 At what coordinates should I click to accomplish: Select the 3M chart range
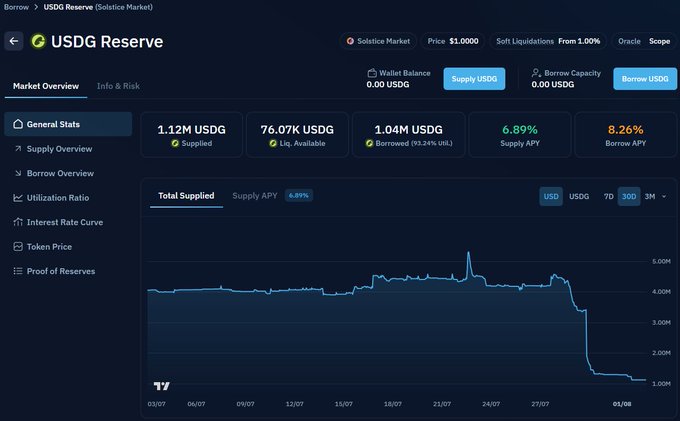pyautogui.click(x=650, y=196)
